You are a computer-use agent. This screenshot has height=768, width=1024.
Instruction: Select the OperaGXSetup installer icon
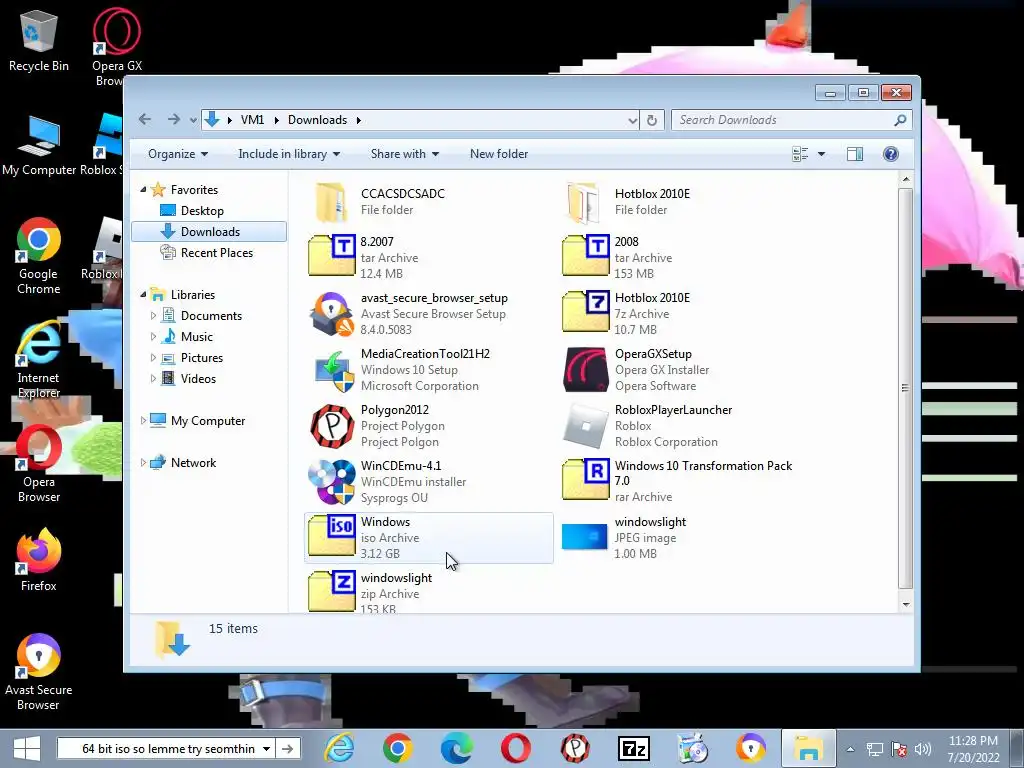[585, 369]
